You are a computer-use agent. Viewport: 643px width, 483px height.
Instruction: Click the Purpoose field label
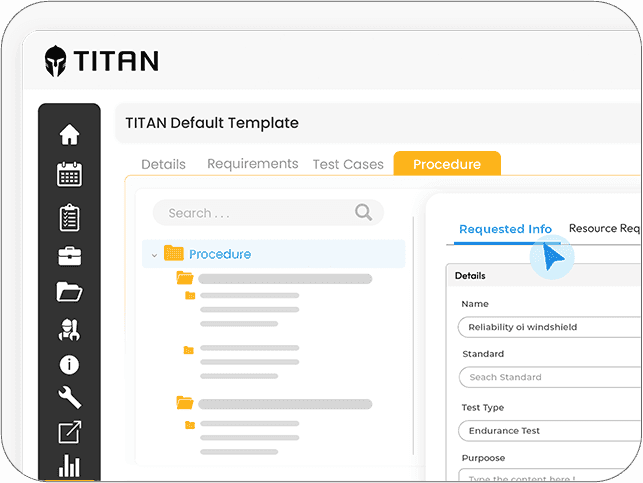[483, 458]
